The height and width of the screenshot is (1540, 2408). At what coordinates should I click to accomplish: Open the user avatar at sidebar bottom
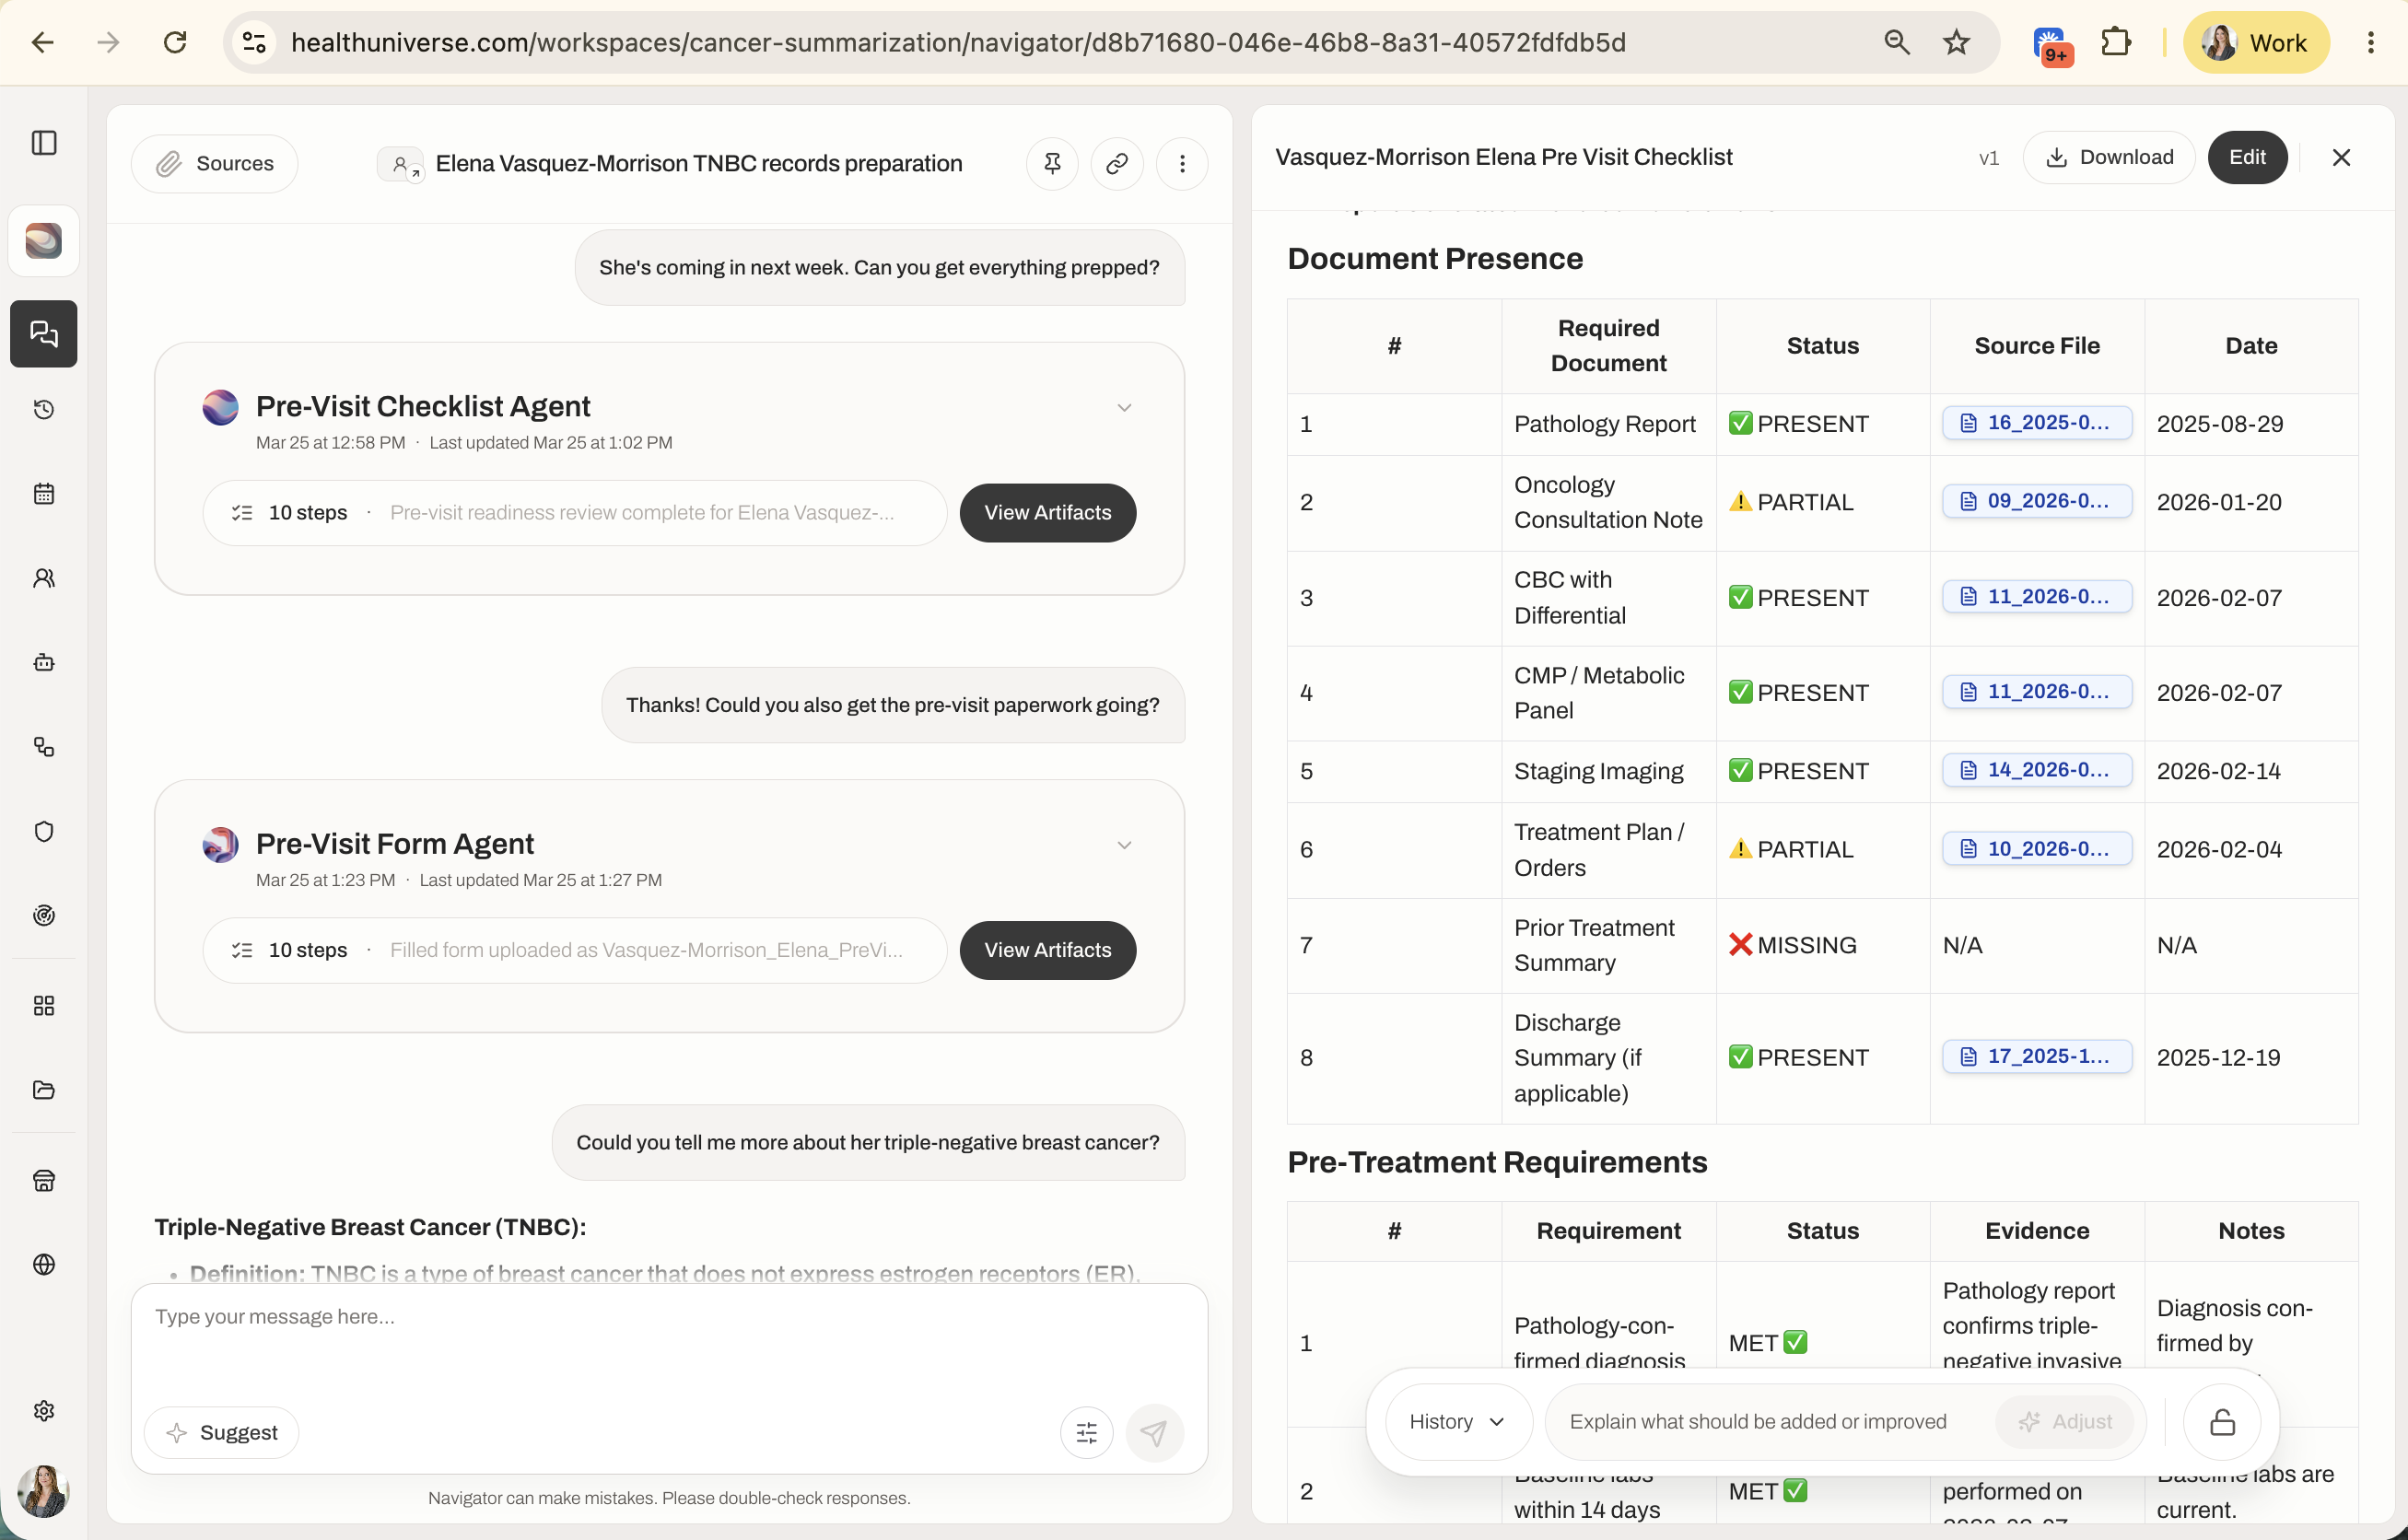point(44,1491)
